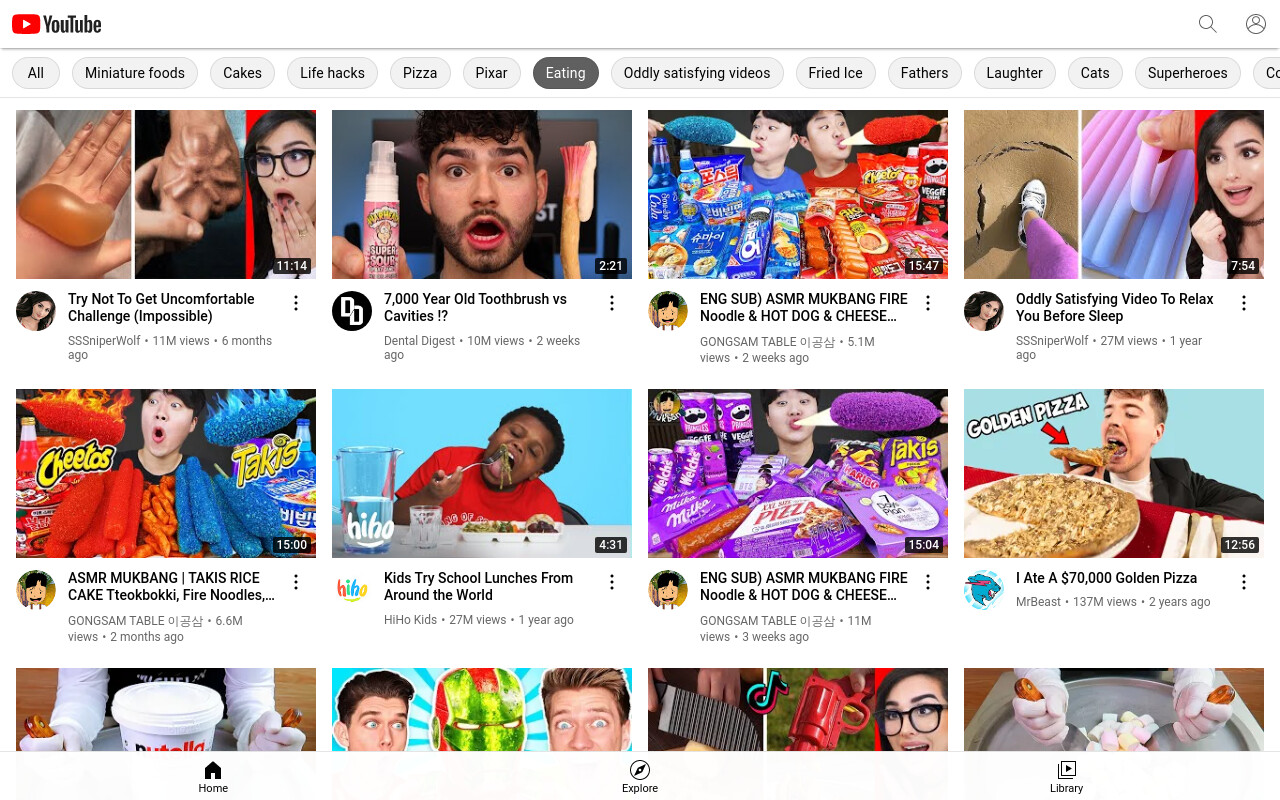Open Kids Try School Lunches title
Viewport: 1280px width, 800px height.
(x=478, y=586)
